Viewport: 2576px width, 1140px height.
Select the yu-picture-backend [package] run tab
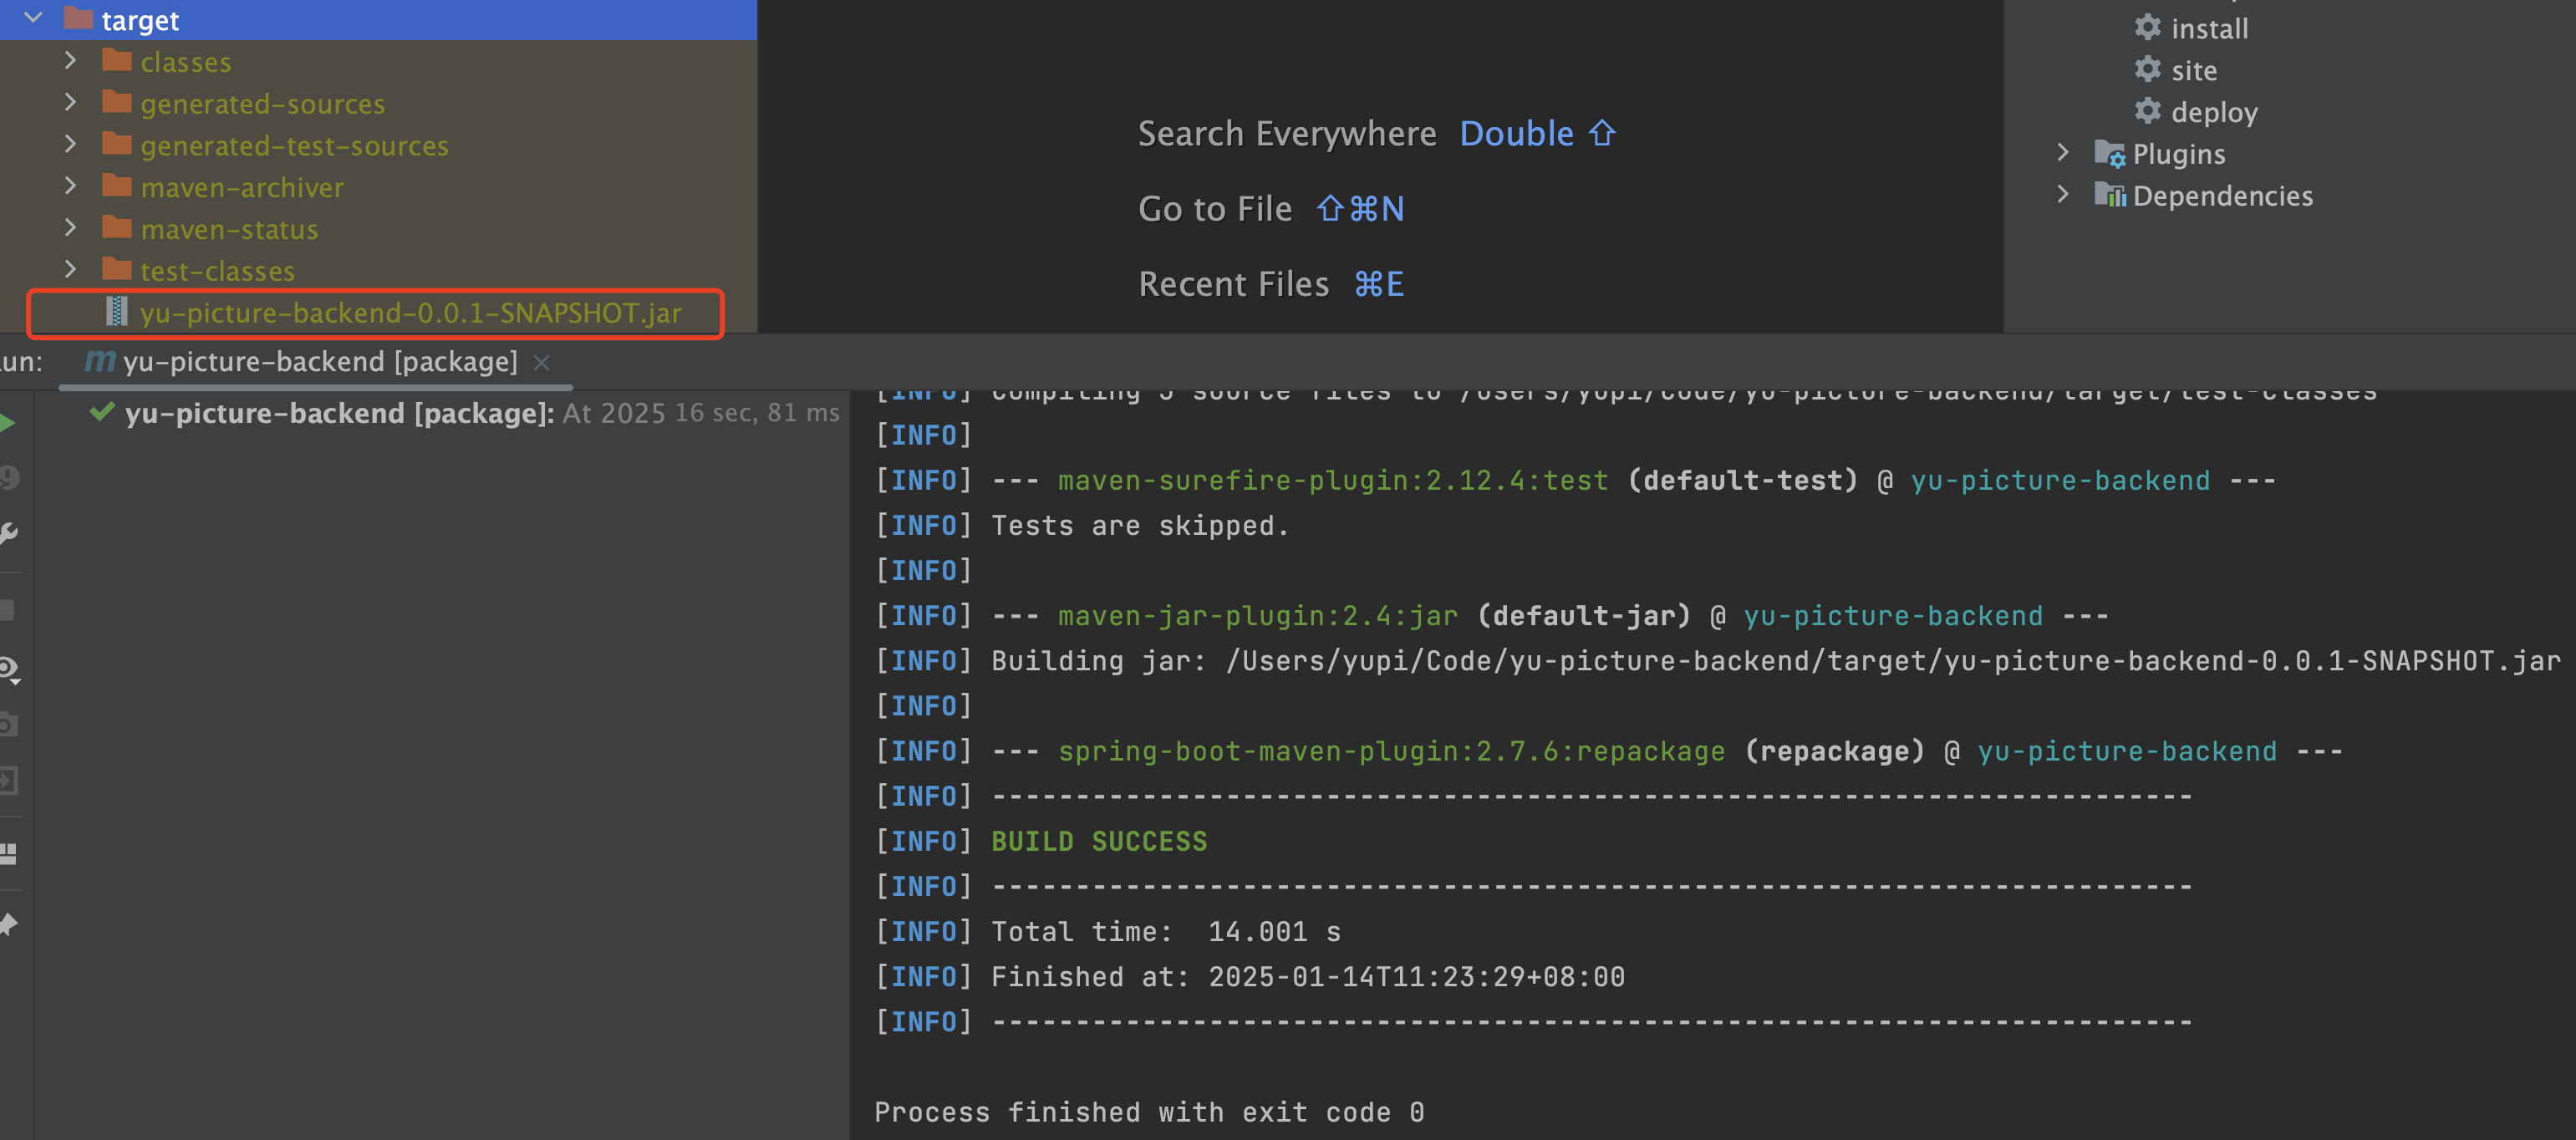click(319, 361)
